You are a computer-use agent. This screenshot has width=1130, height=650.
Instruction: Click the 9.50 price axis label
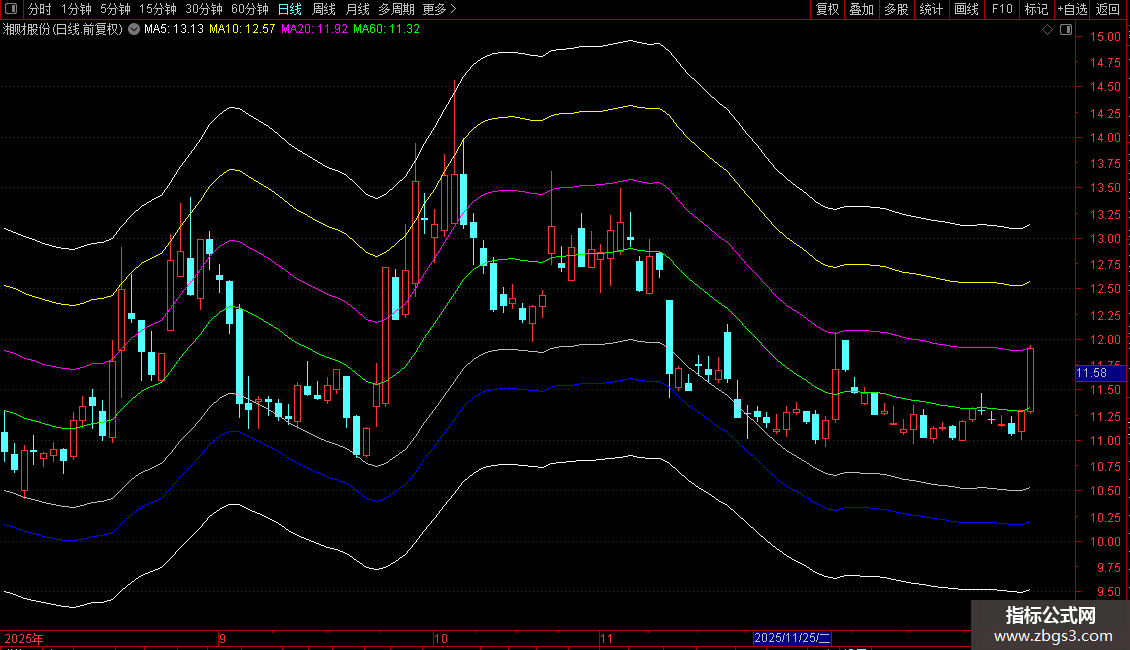tap(1108, 592)
